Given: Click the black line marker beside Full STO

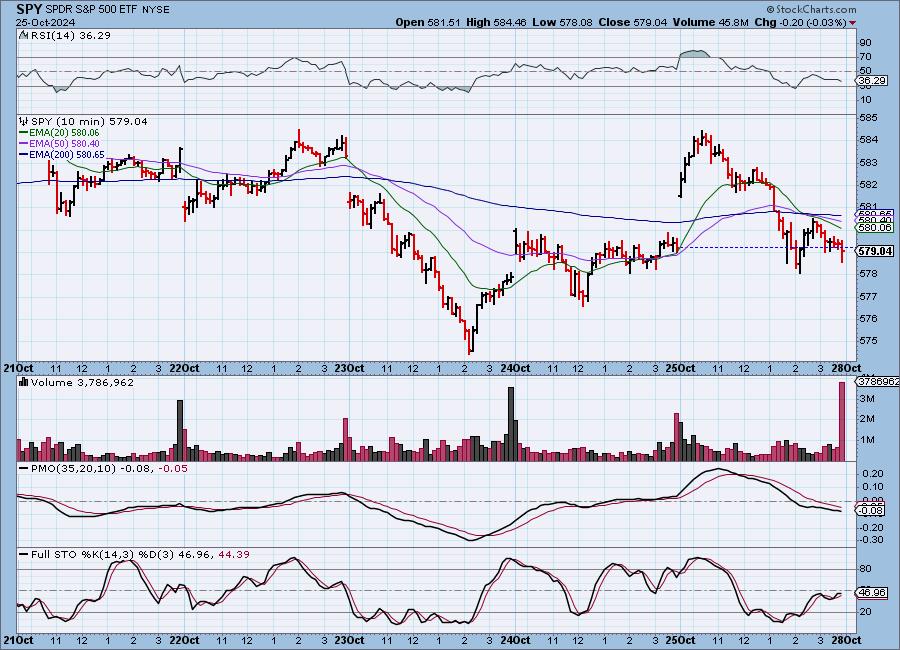Looking at the screenshot, I should click(24, 555).
